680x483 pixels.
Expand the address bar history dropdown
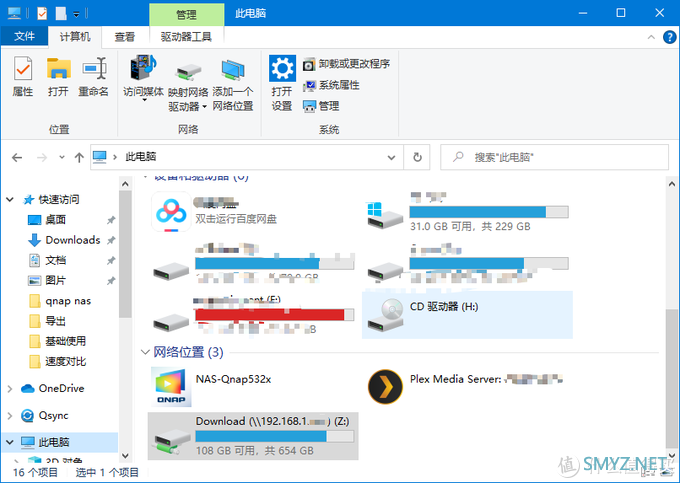click(x=391, y=157)
